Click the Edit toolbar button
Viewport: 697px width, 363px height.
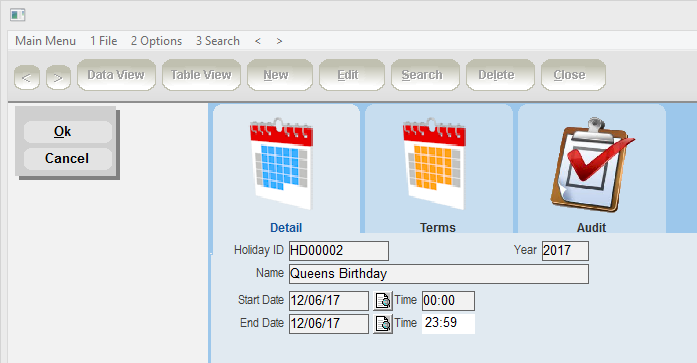[352, 75]
